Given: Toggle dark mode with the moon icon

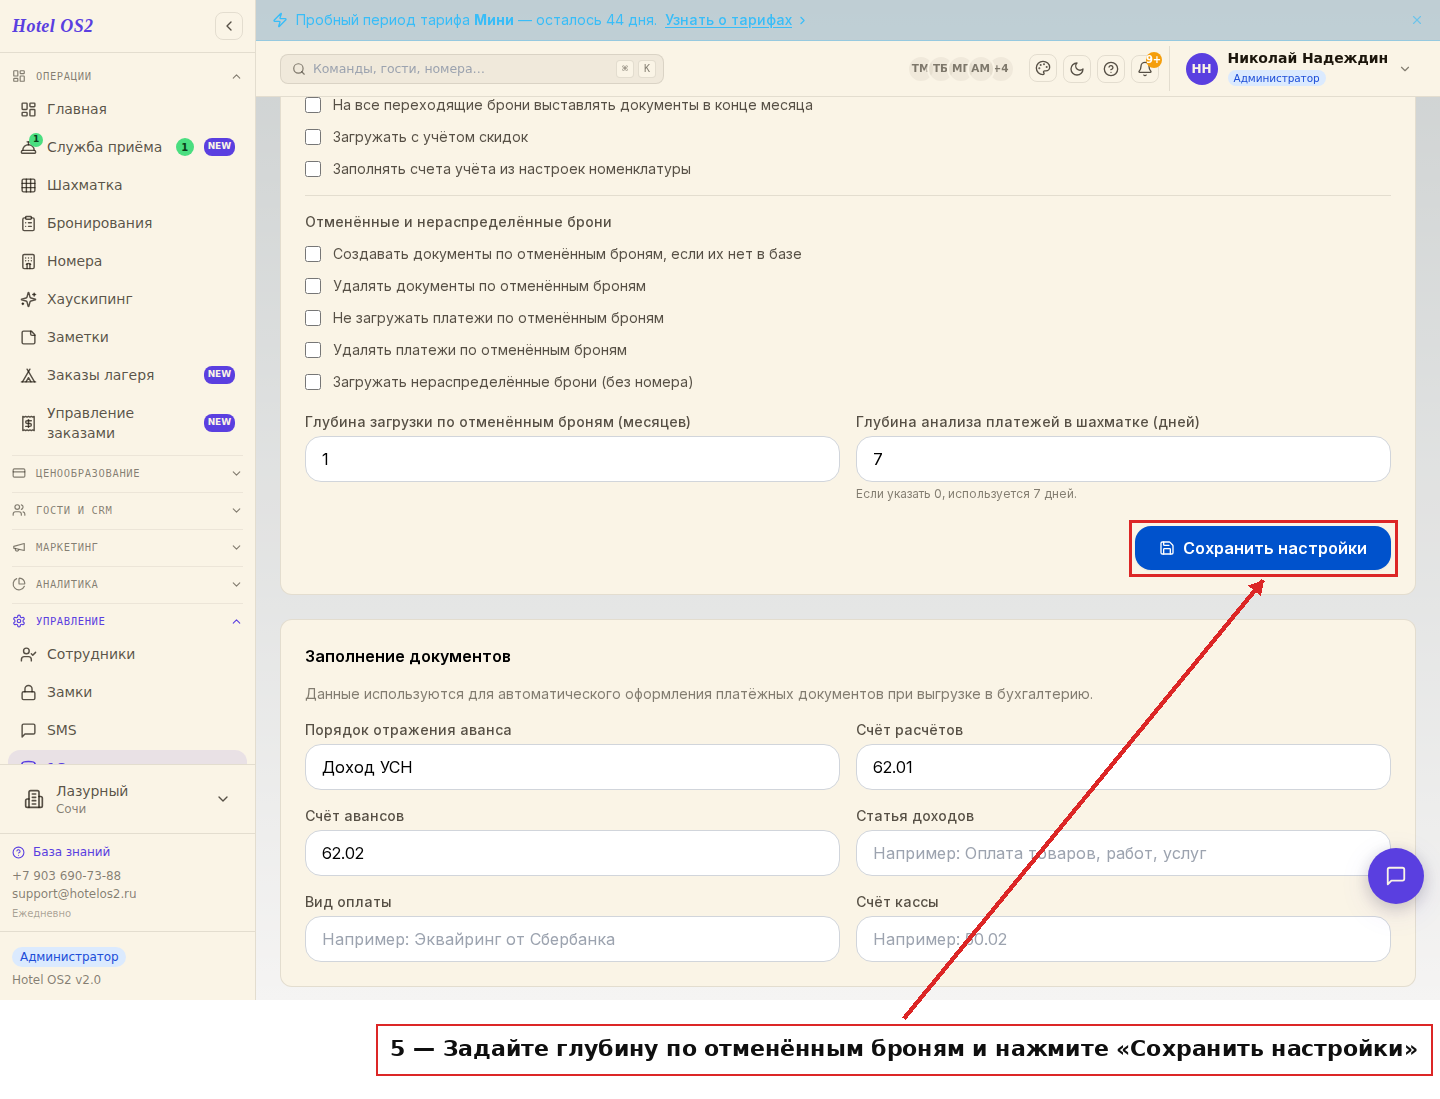Looking at the screenshot, I should tap(1077, 69).
